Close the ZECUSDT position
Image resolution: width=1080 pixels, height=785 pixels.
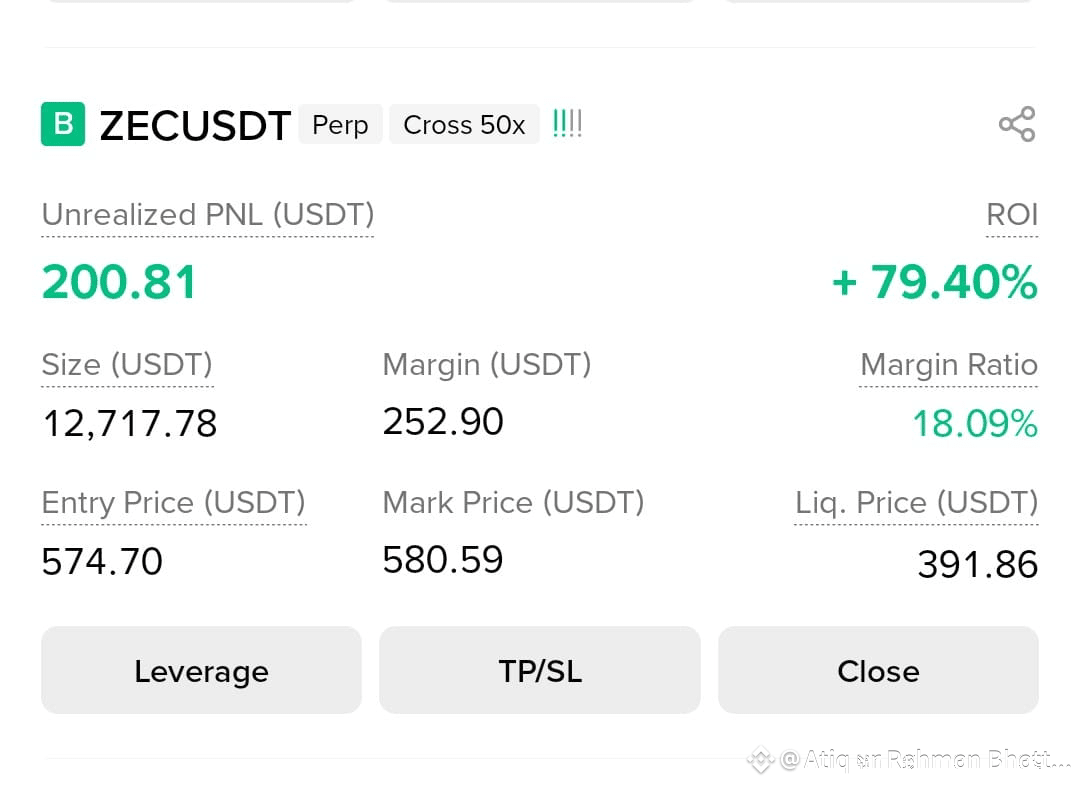[x=878, y=670]
